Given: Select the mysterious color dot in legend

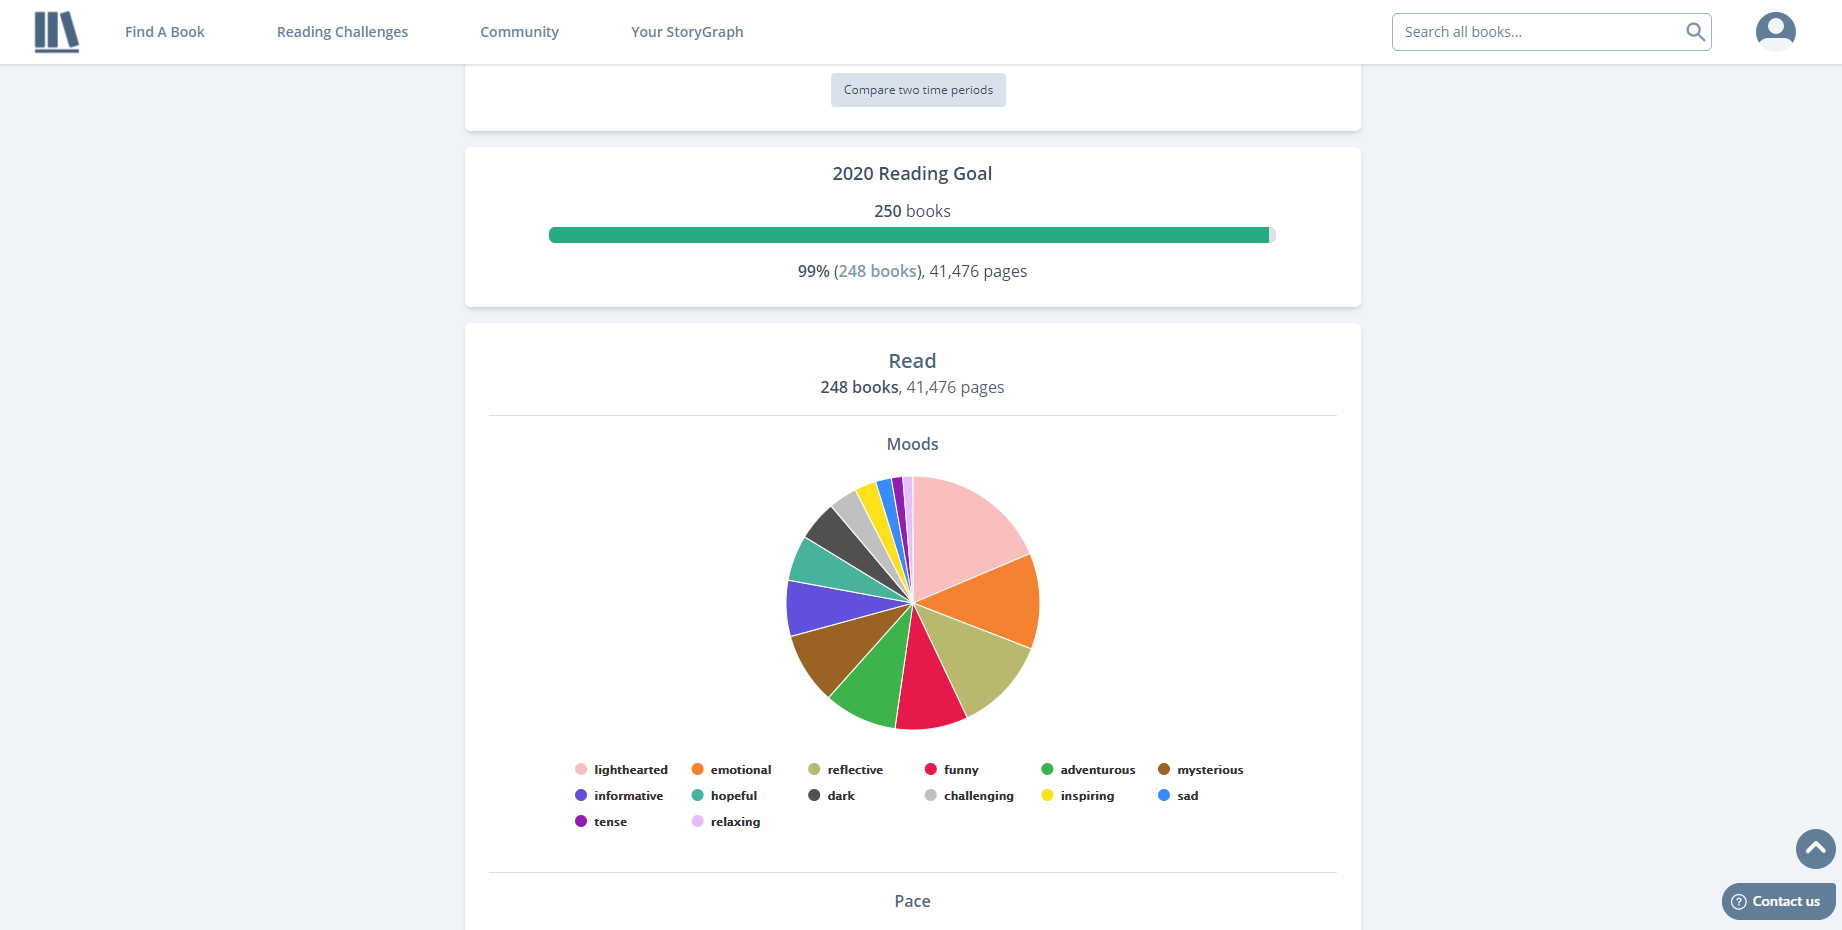Looking at the screenshot, I should click(1163, 769).
